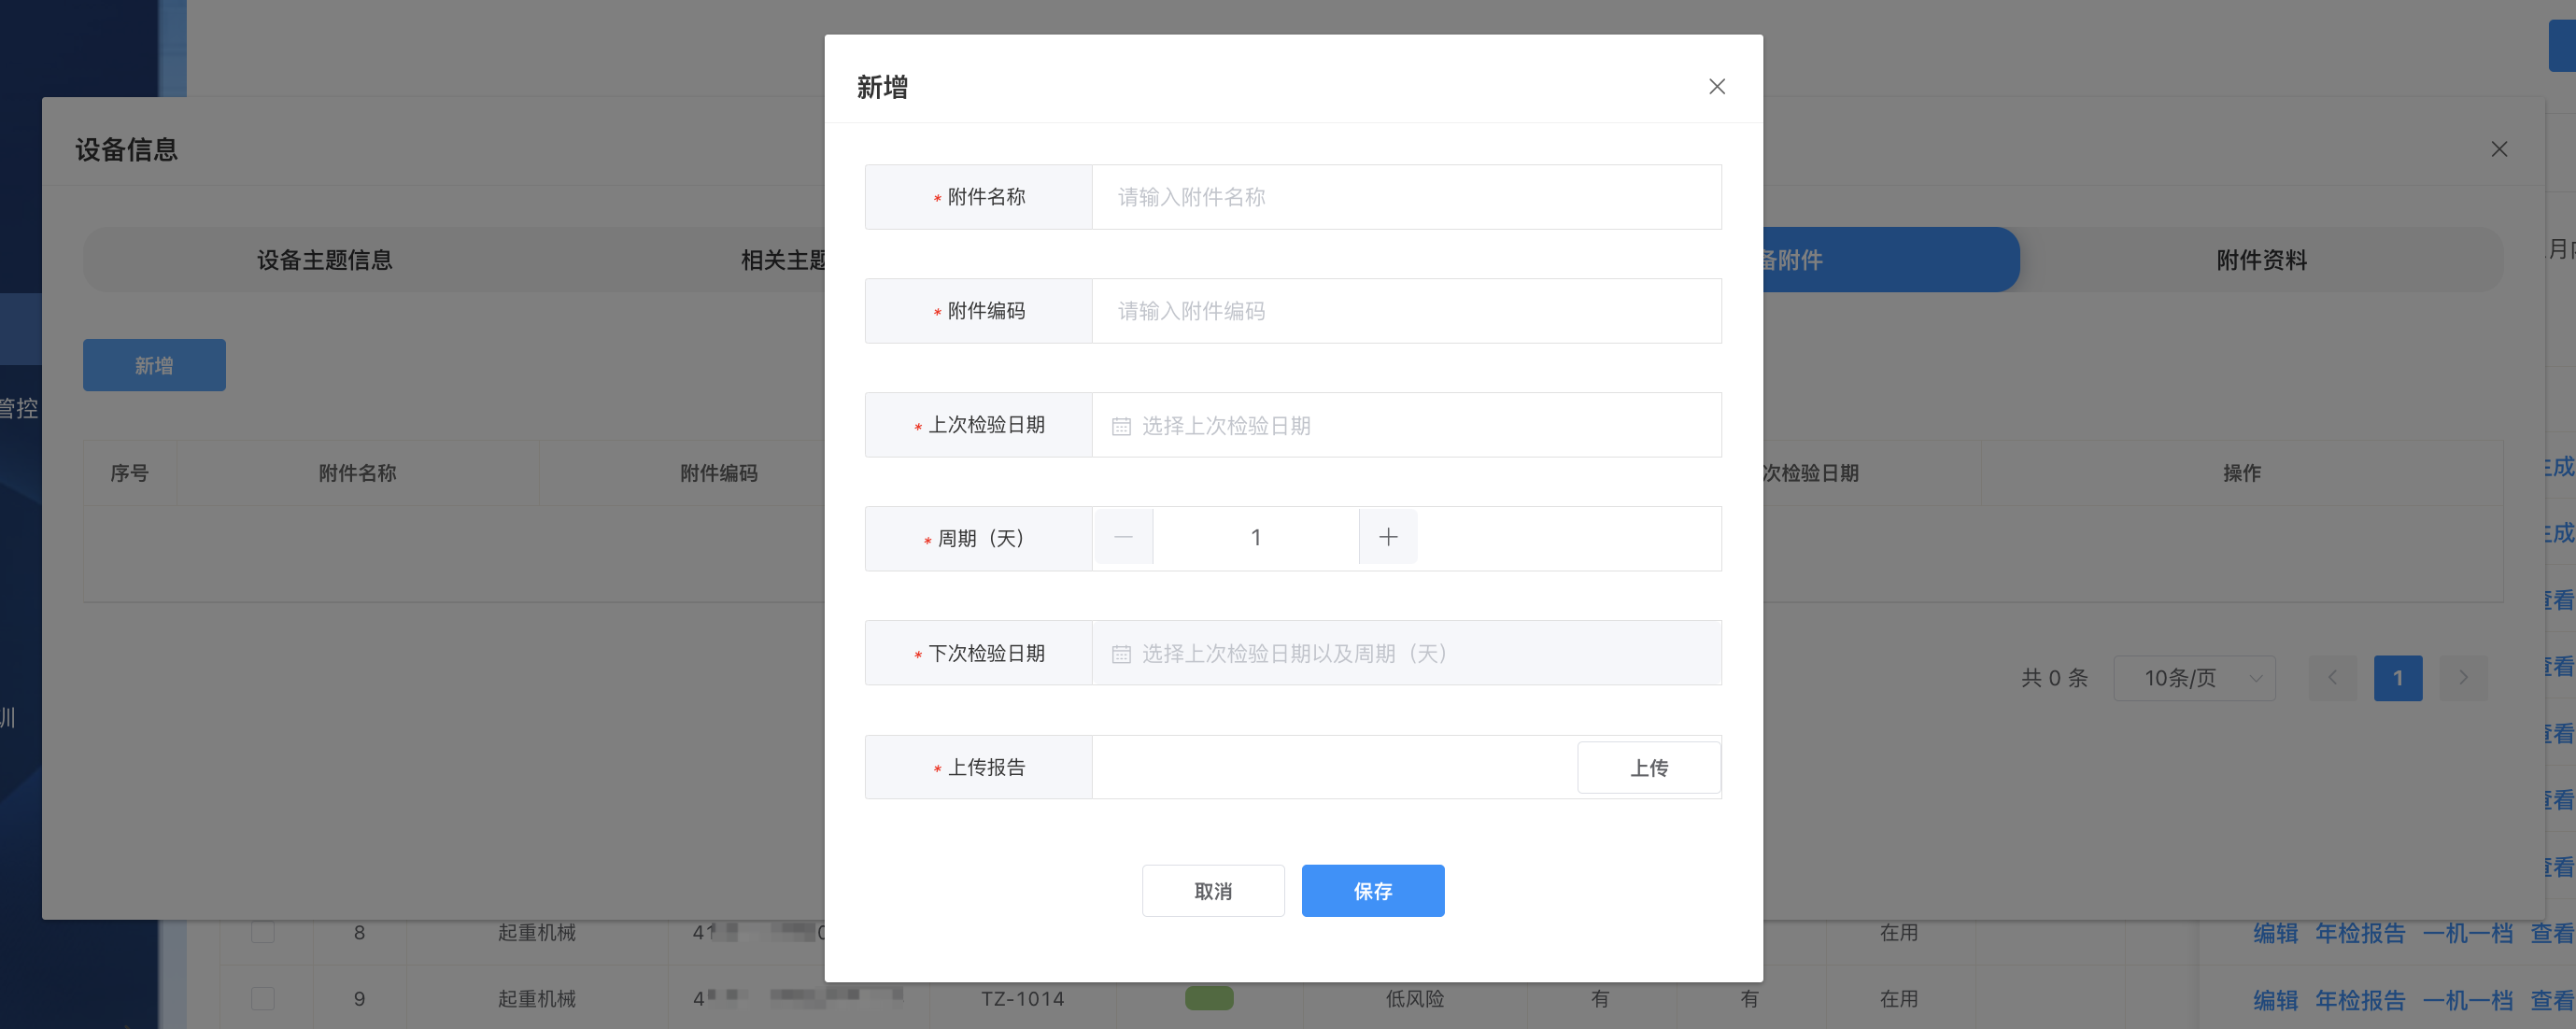The height and width of the screenshot is (1029, 2576).
Task: Click the 附件名称 input field
Action: pyautogui.click(x=1405, y=197)
